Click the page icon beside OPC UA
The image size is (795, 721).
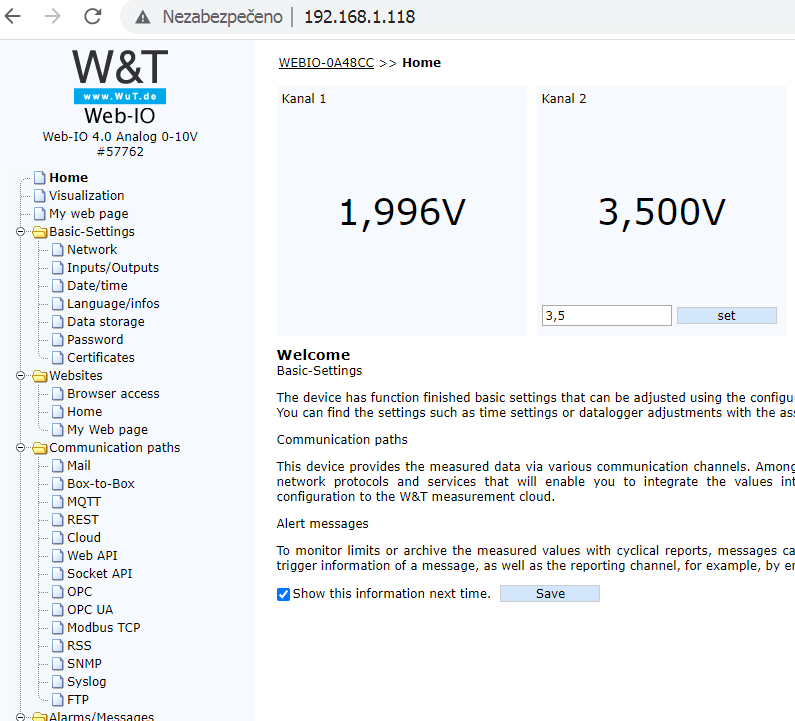pos(58,609)
